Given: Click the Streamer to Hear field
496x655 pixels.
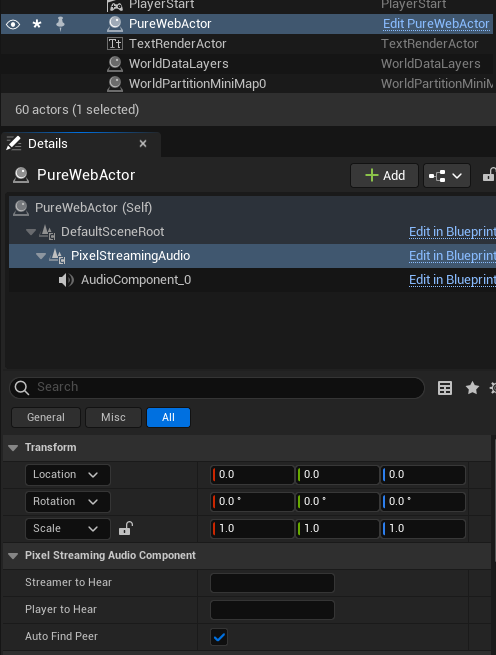Looking at the screenshot, I should tap(272, 583).
